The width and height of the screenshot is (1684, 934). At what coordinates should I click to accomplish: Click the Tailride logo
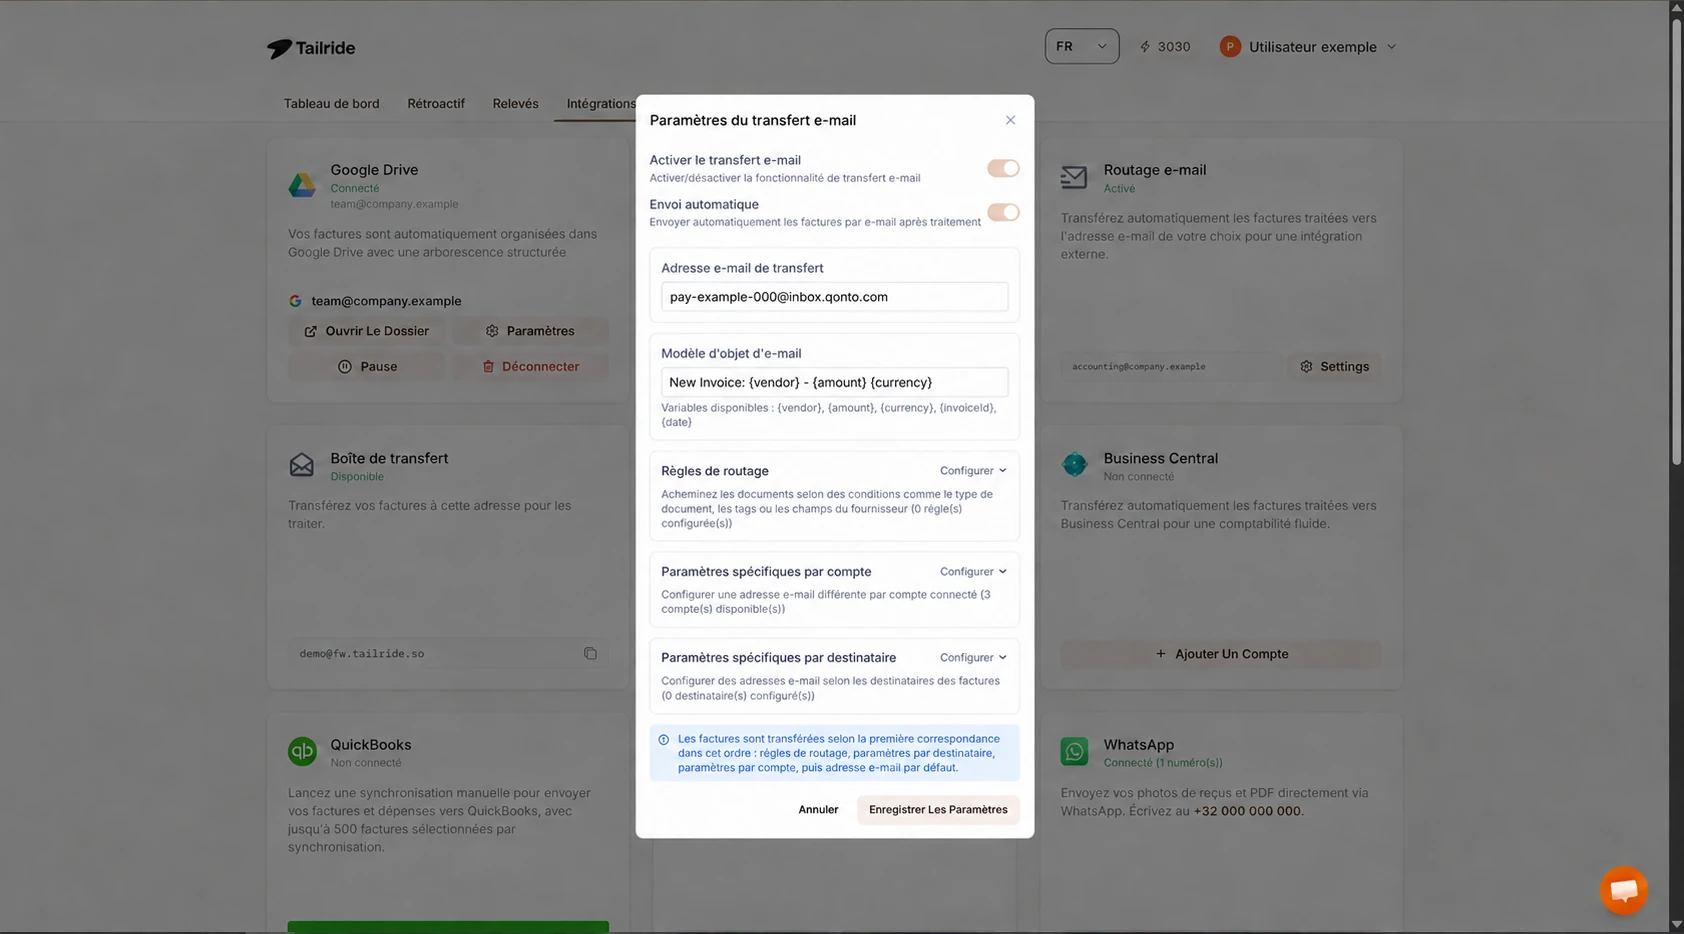(x=311, y=48)
